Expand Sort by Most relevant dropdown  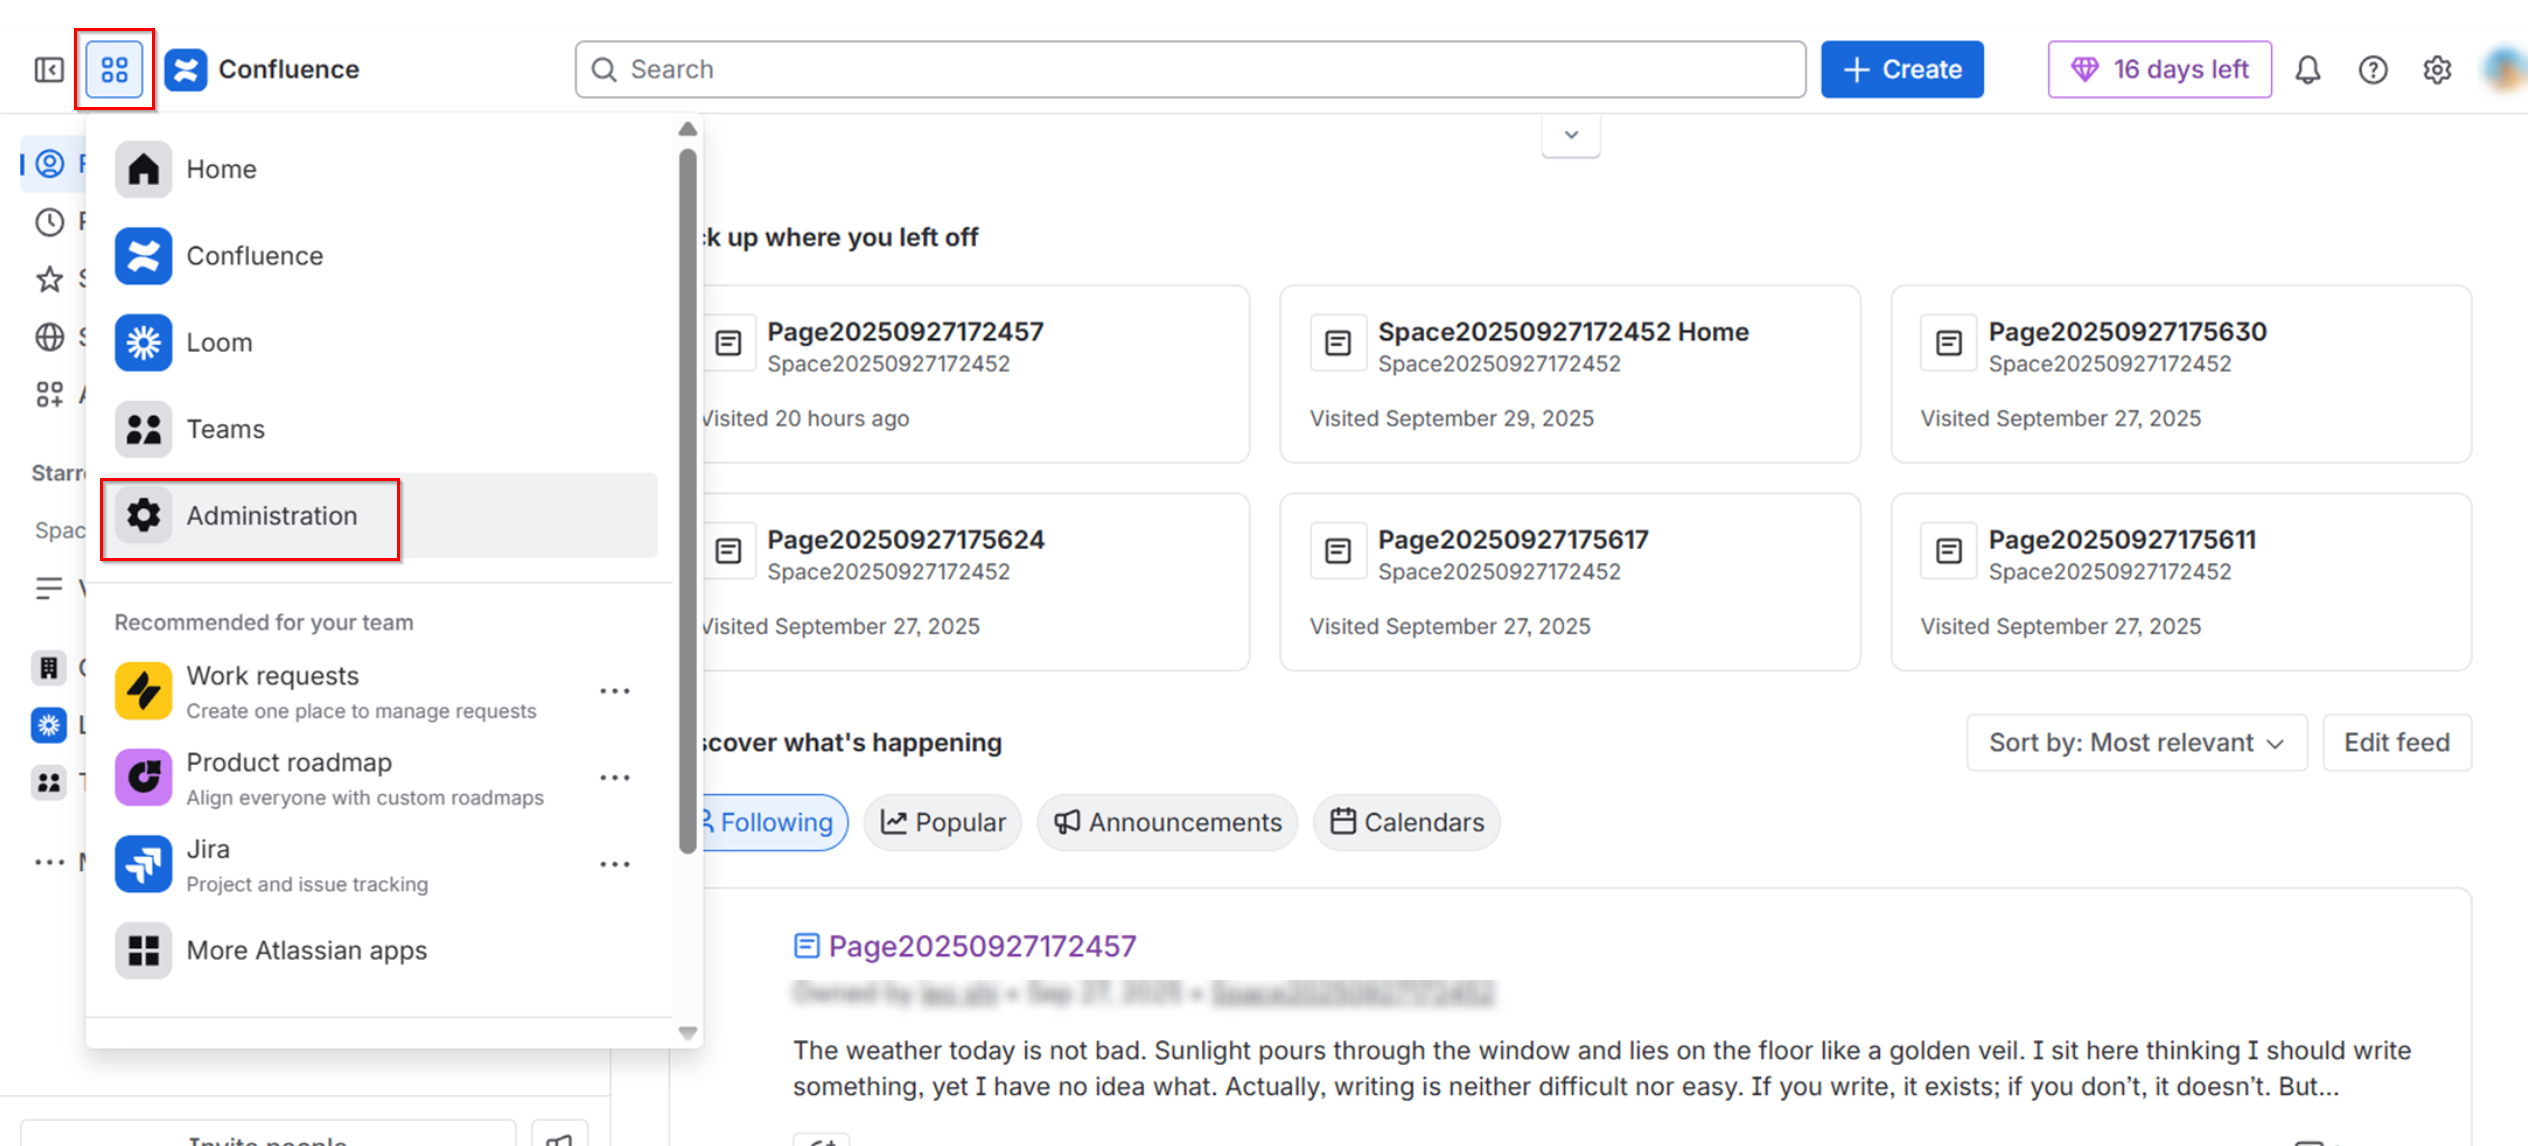coord(2136,742)
